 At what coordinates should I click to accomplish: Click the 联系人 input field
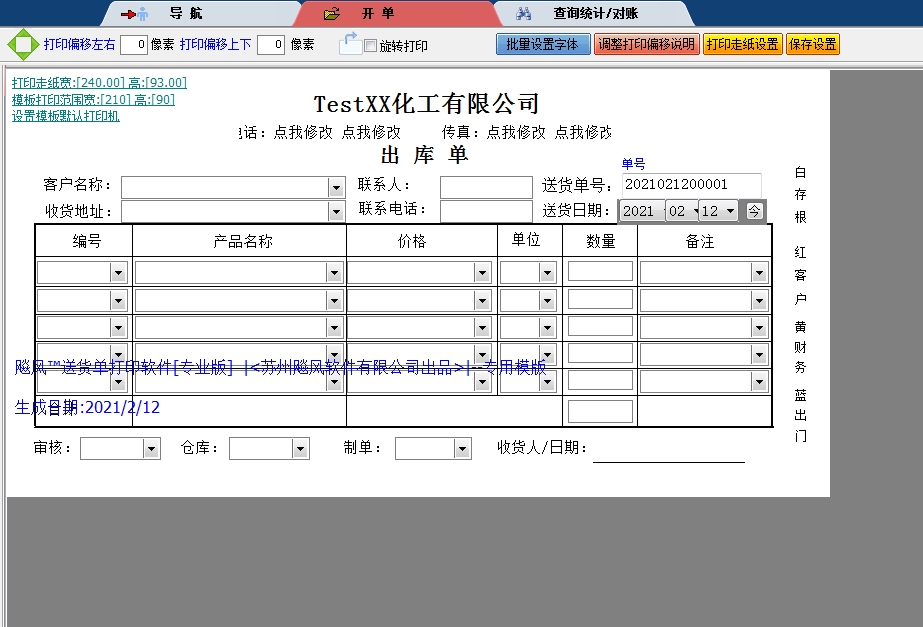click(485, 185)
